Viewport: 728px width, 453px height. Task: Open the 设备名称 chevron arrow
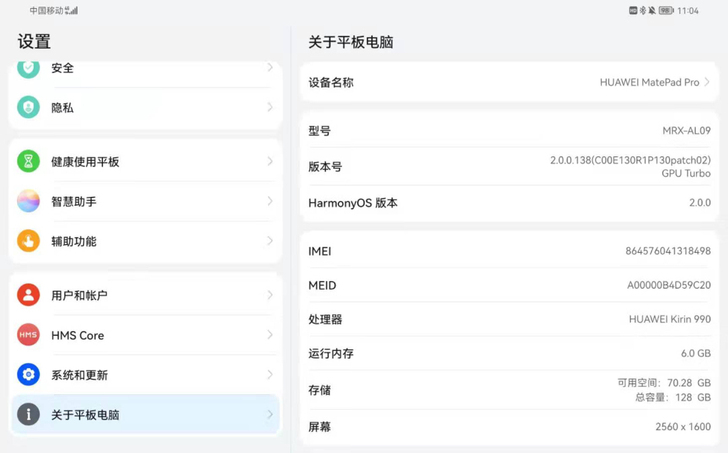707,82
